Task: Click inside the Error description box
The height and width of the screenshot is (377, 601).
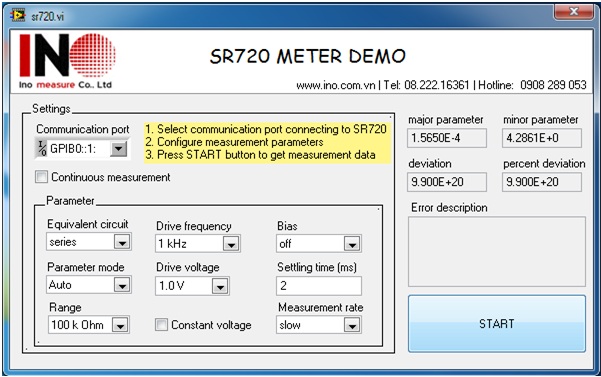Action: coord(497,252)
